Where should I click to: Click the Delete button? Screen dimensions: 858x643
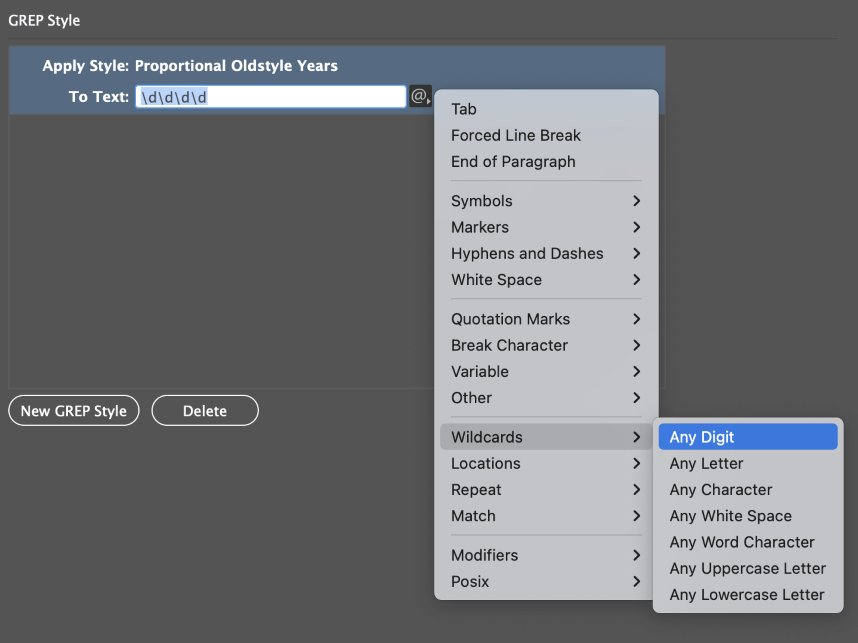click(x=205, y=410)
